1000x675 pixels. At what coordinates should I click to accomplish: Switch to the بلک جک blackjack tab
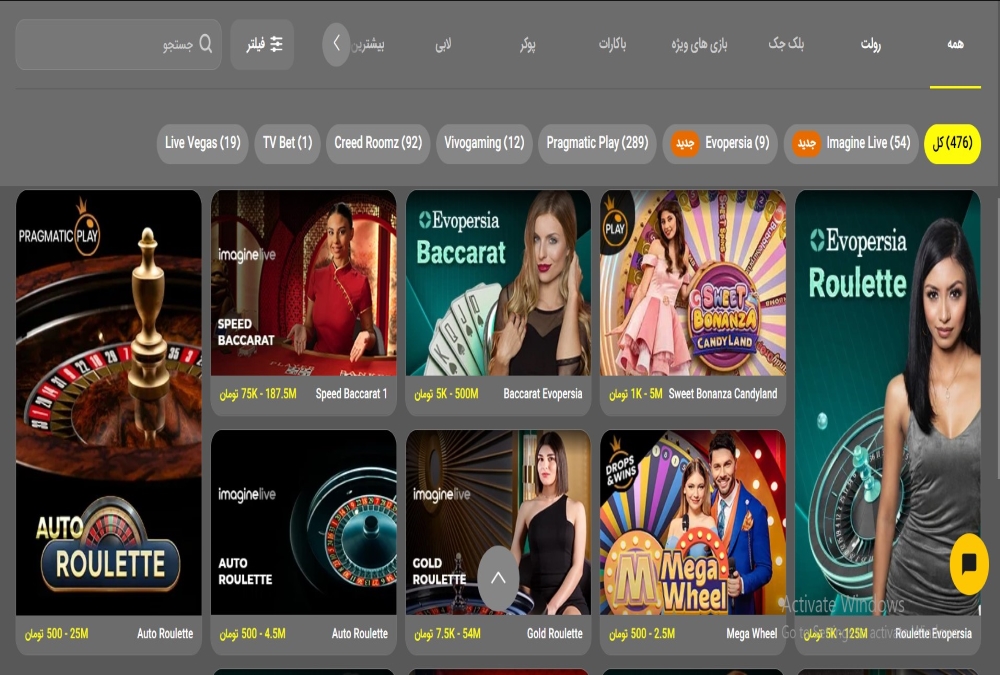point(786,43)
